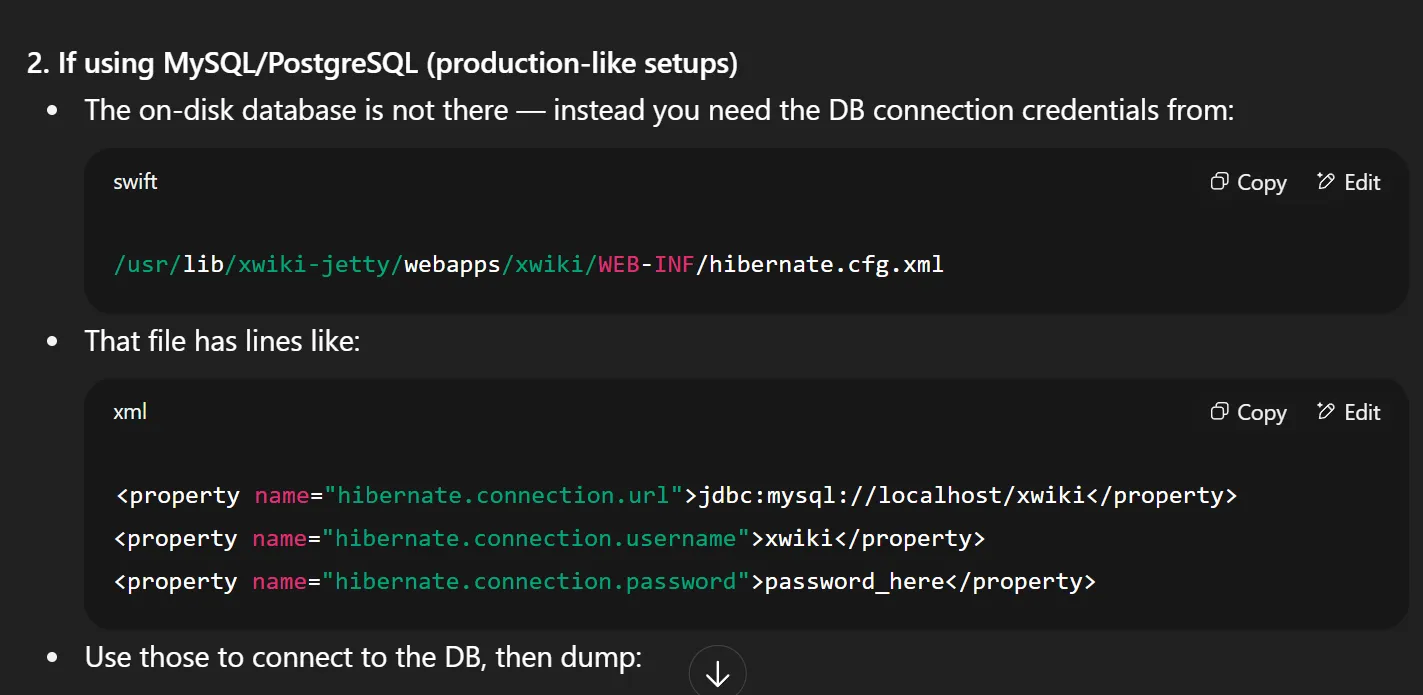This screenshot has height=695, width=1423.
Task: Click "xwiki-jetty" in the file path
Action: pos(319,265)
